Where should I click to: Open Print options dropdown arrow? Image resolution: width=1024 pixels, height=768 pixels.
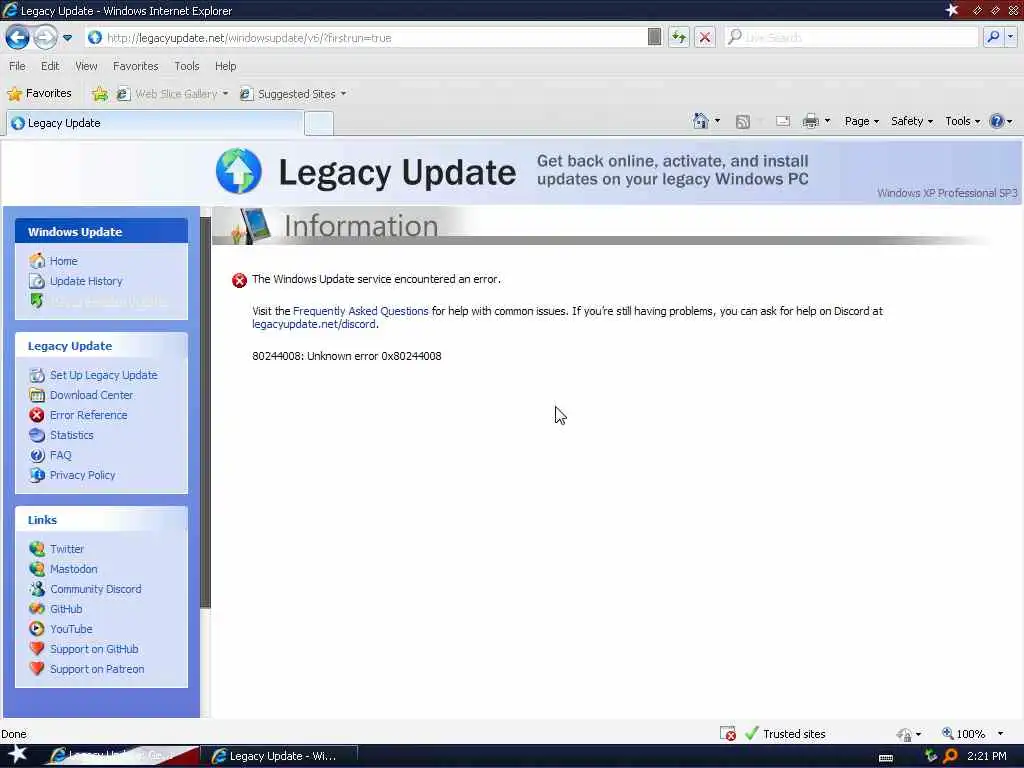point(827,121)
